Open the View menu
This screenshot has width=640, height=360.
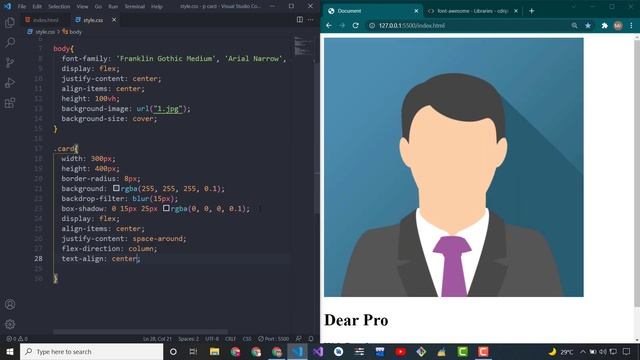coord(82,7)
